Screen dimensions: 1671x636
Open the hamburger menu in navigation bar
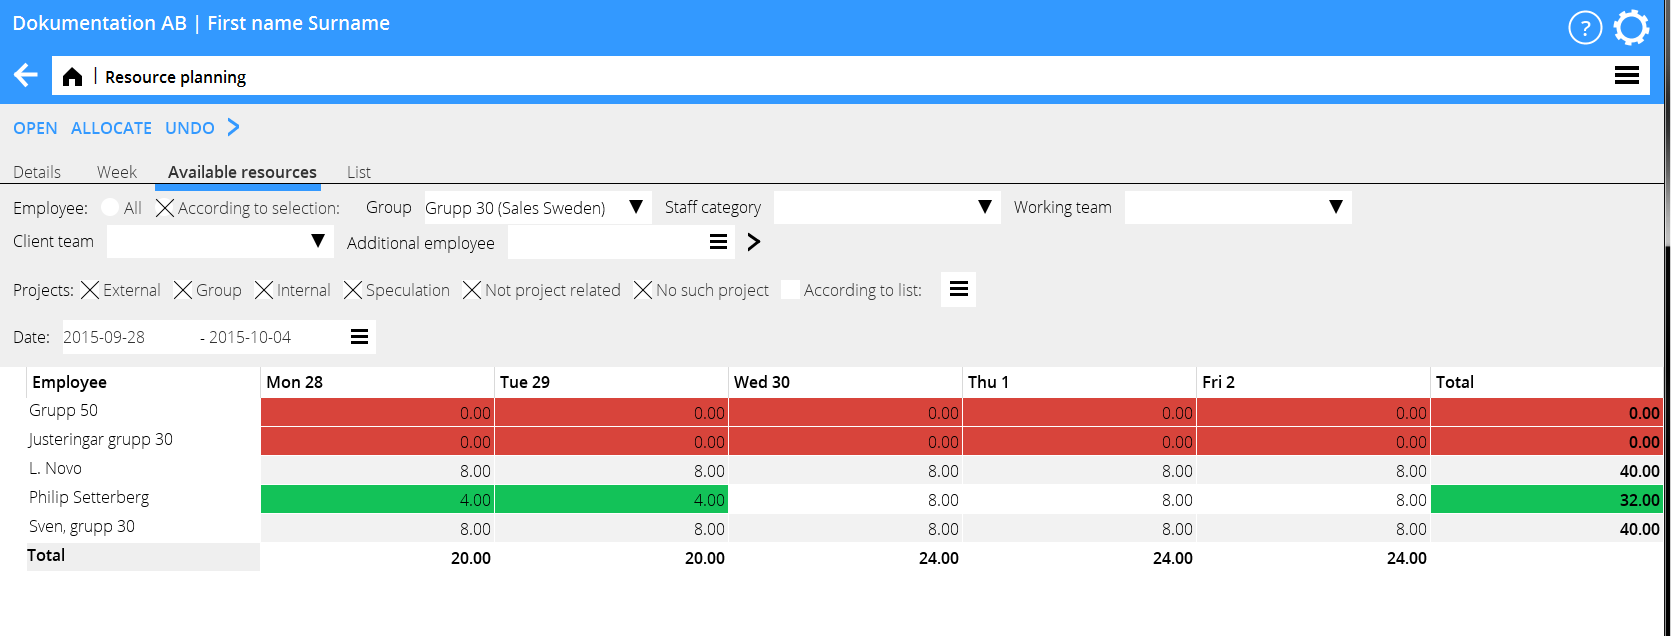tap(1626, 76)
